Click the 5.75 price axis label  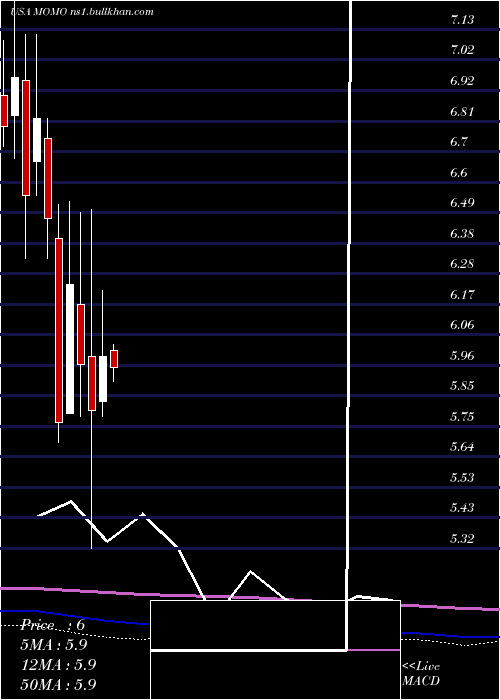[x=462, y=417]
